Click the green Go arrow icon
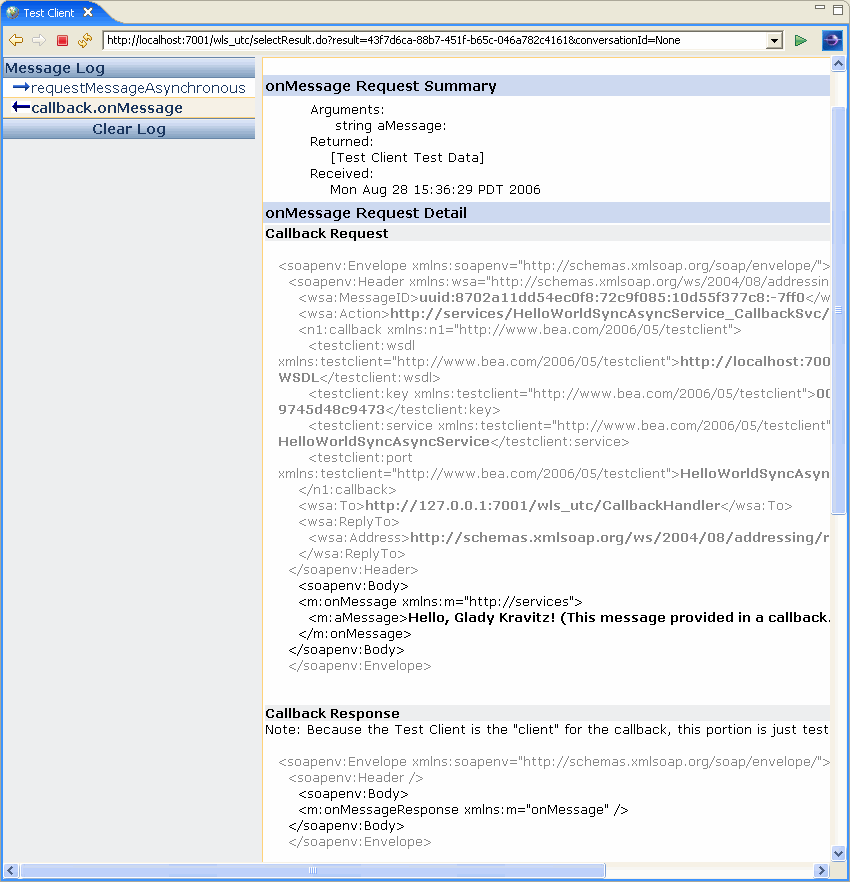The height and width of the screenshot is (882, 850). click(800, 40)
